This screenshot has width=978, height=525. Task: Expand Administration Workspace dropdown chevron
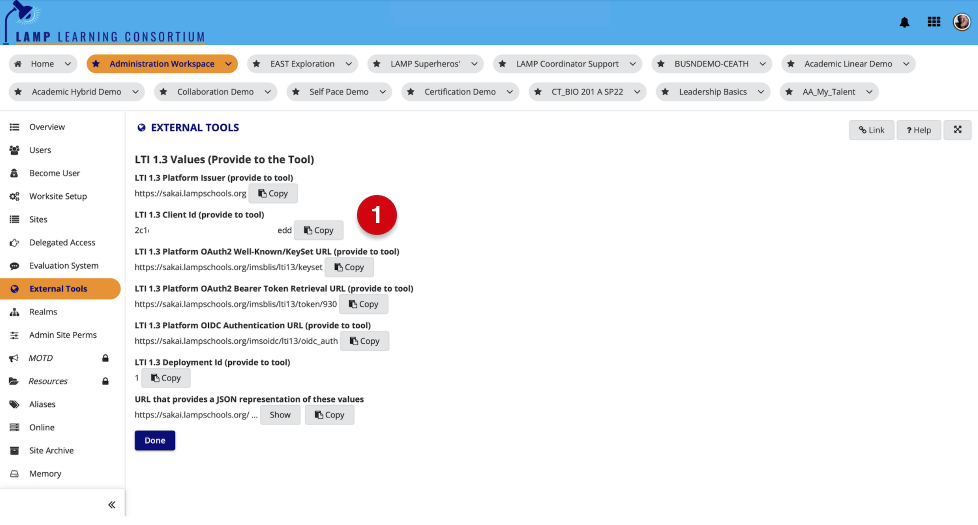point(228,64)
